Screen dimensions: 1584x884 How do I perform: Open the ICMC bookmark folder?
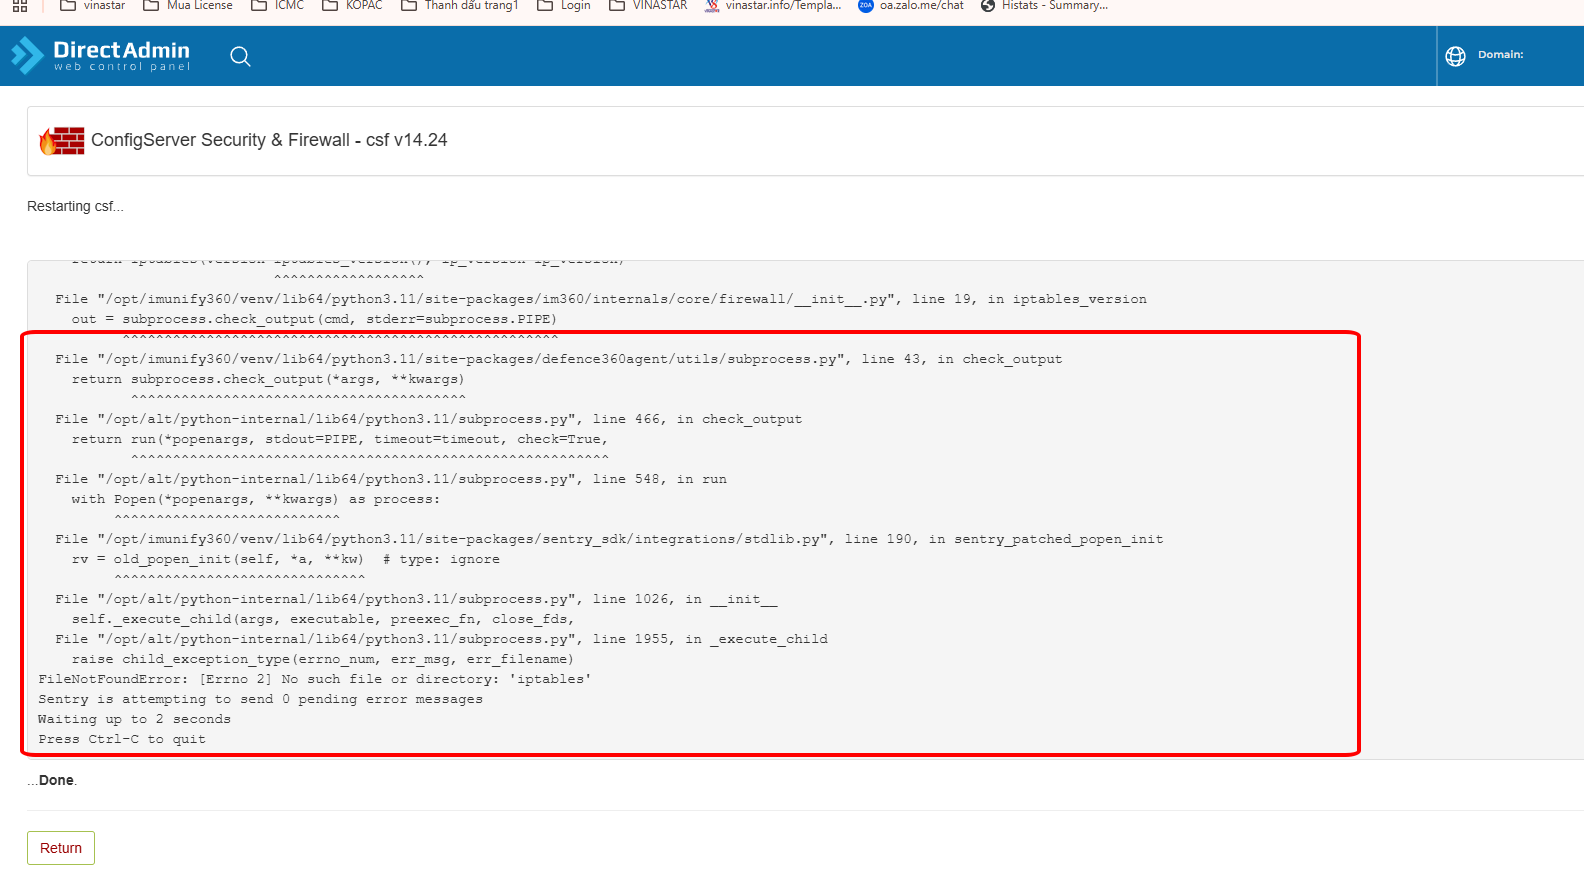278,5
